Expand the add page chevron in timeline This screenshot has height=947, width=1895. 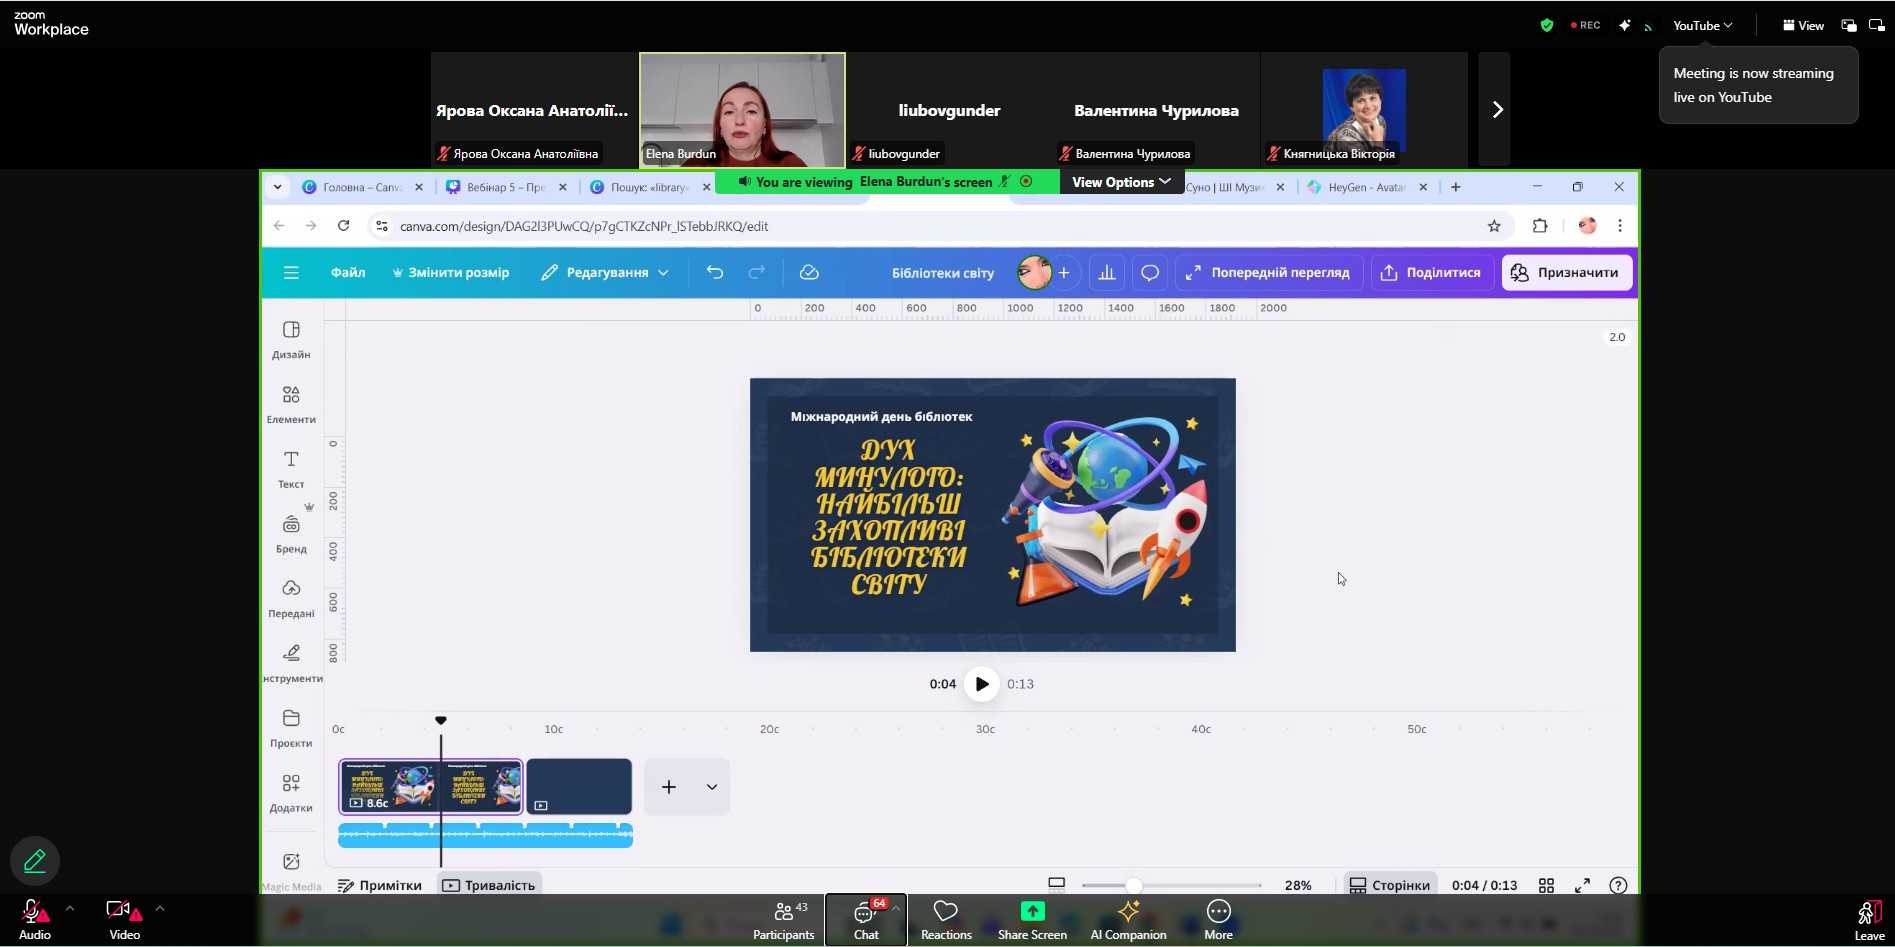[x=712, y=787]
